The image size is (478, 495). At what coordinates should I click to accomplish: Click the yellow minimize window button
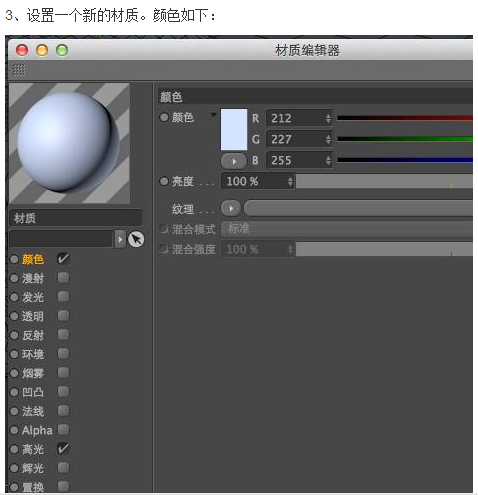(x=42, y=50)
